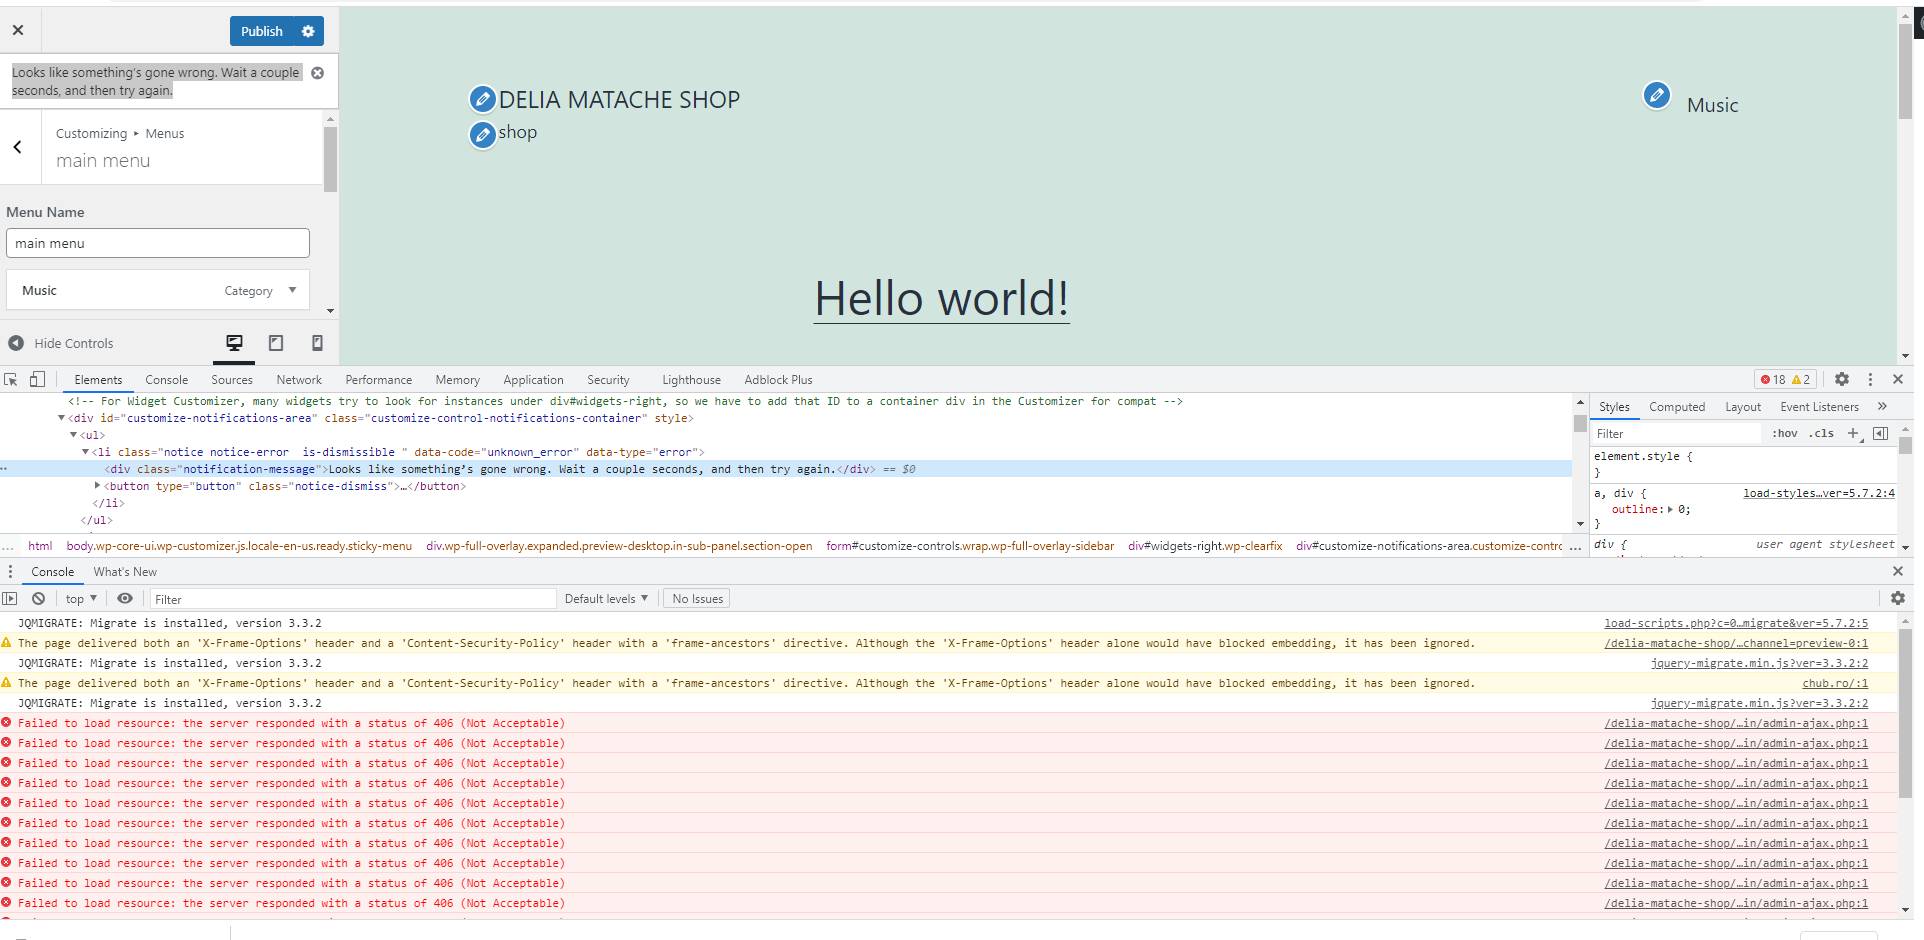Image resolution: width=1924 pixels, height=940 pixels.
Task: Open the Lighthouse tab
Action: pyautogui.click(x=691, y=380)
